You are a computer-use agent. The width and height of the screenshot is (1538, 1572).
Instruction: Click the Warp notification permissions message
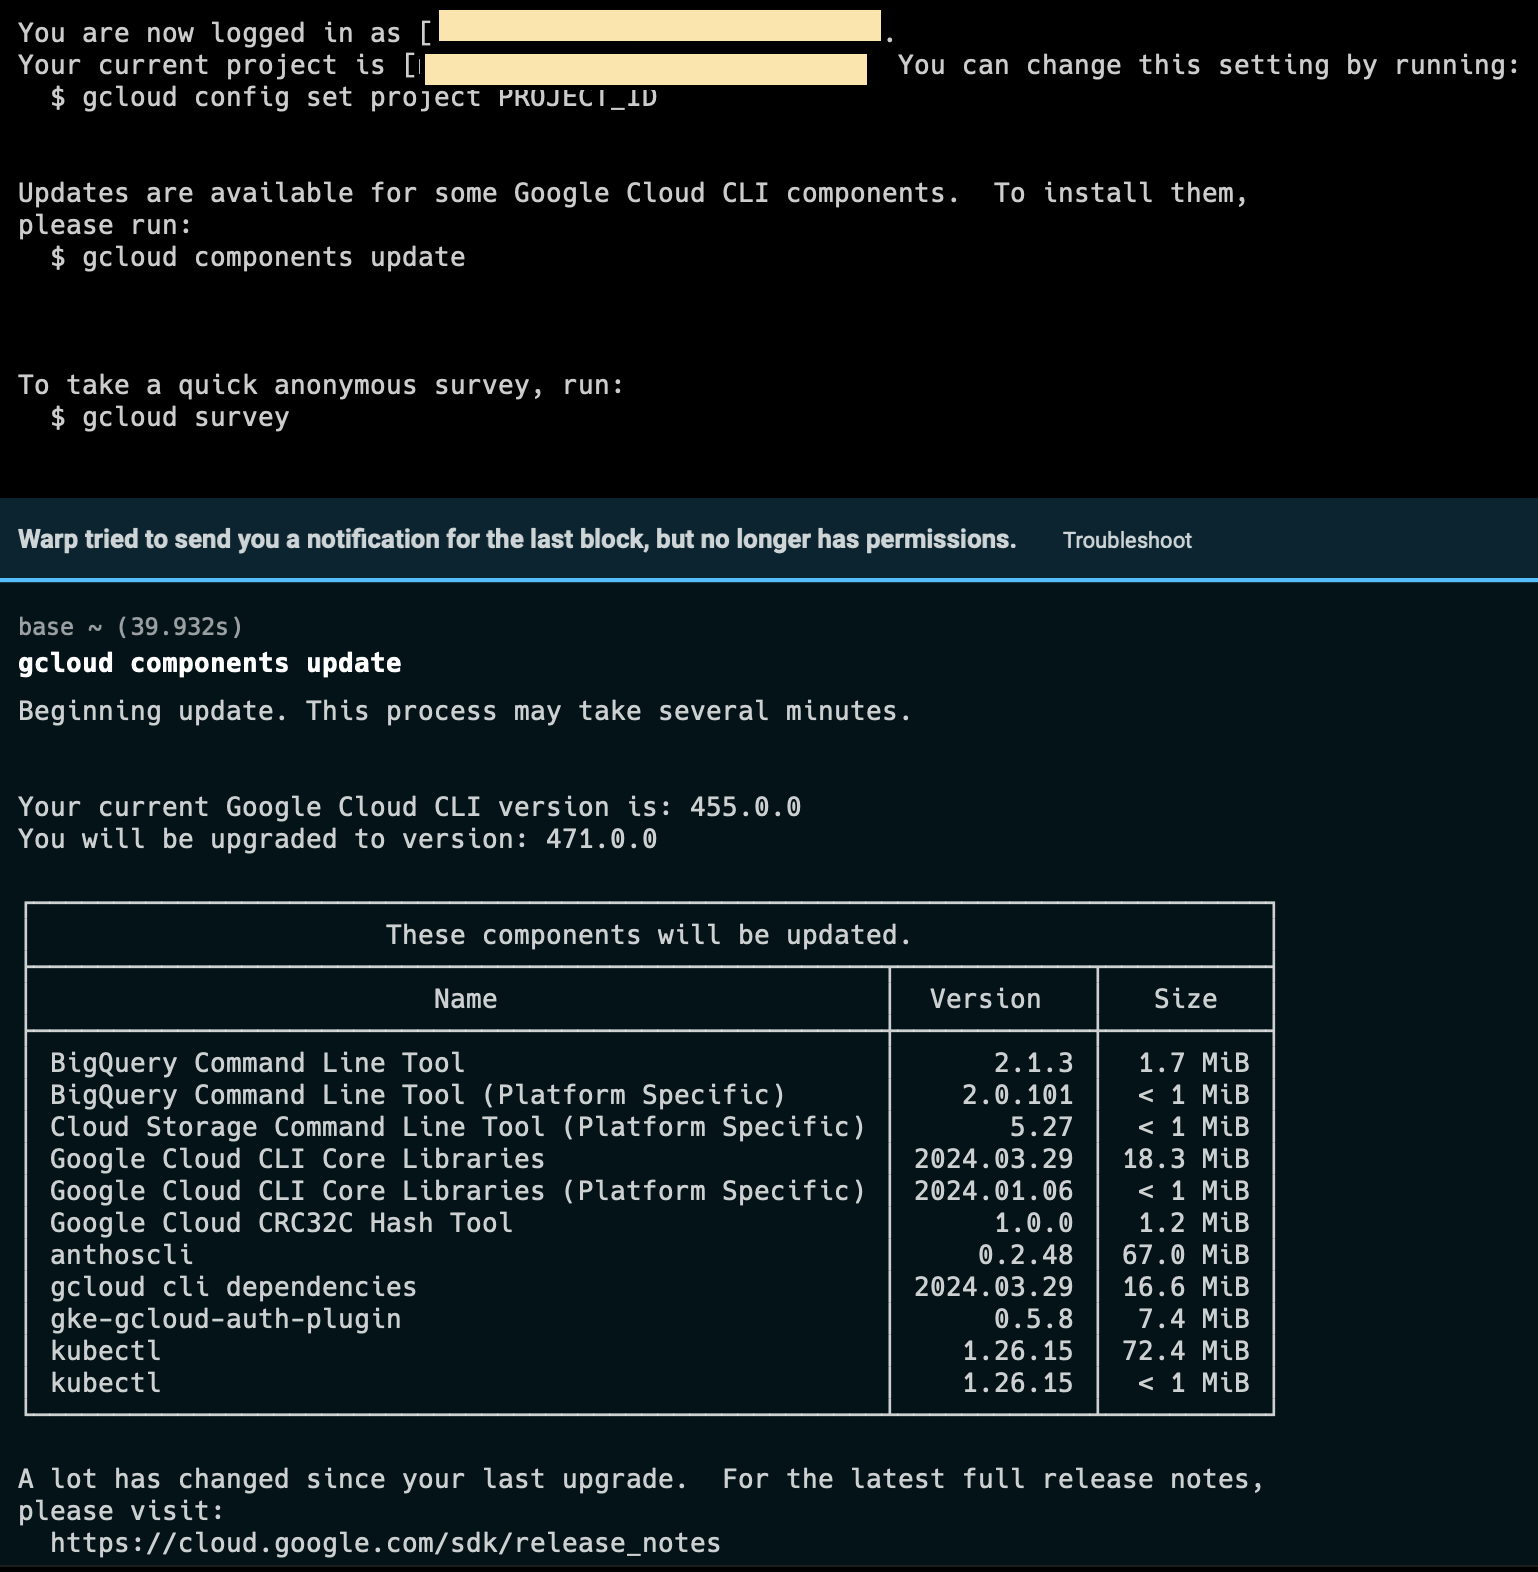[517, 540]
